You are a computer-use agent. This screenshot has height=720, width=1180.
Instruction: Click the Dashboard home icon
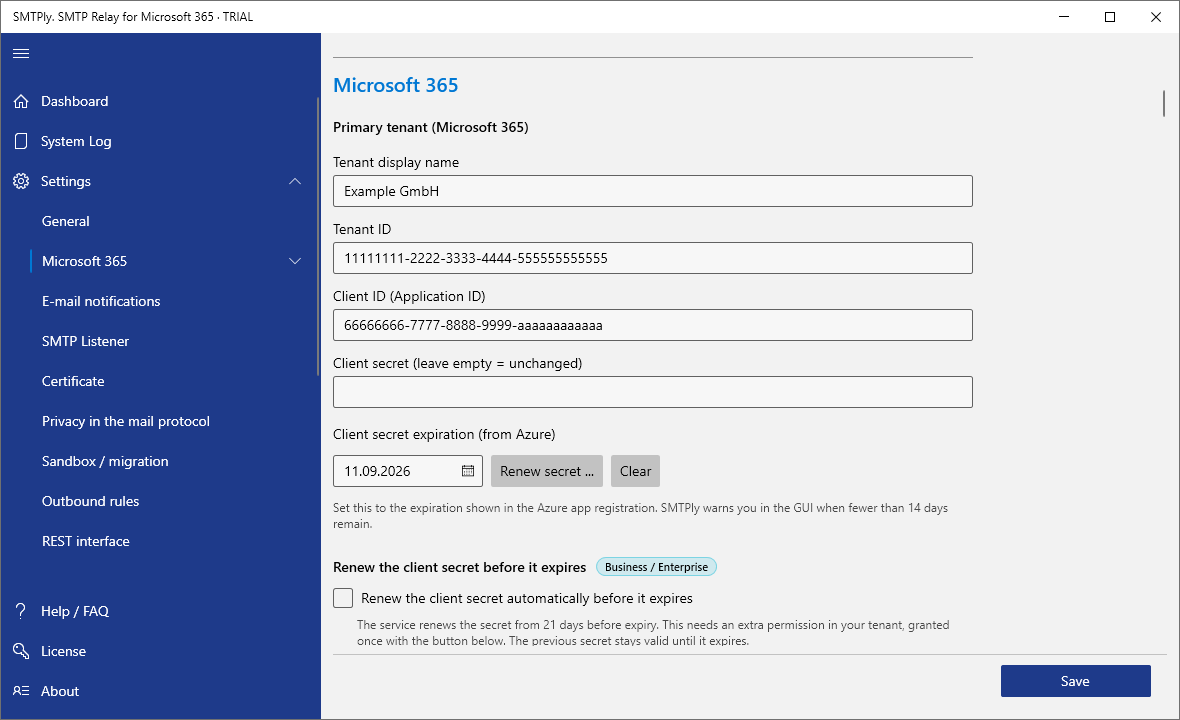coord(21,101)
